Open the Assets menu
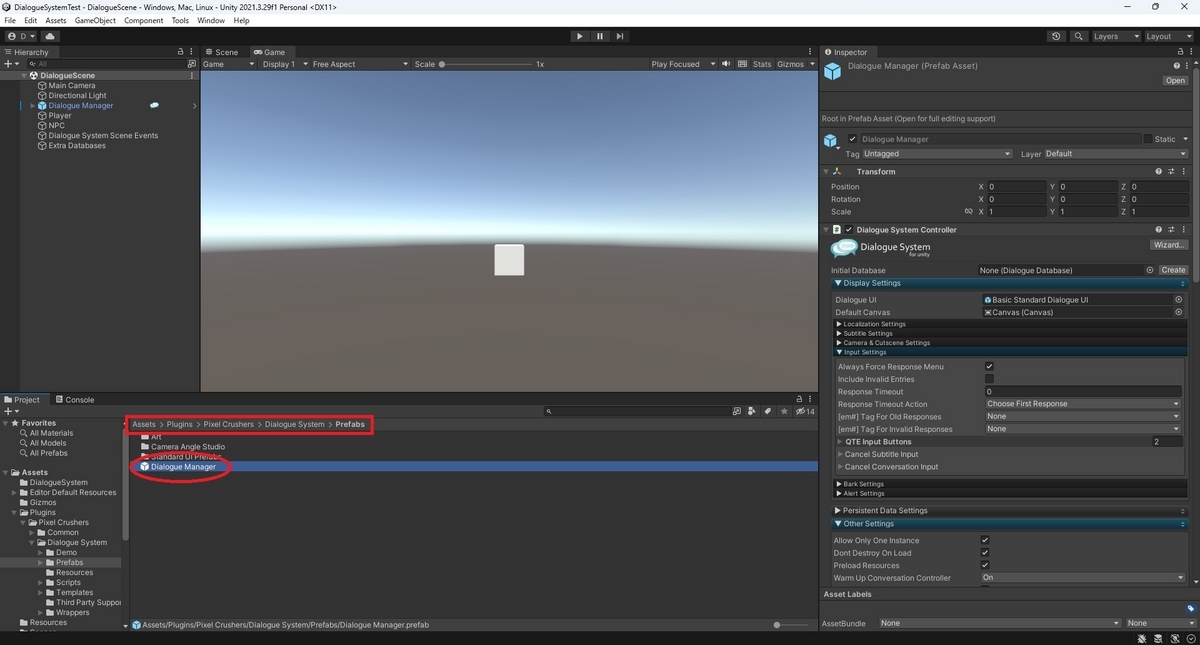This screenshot has height=645, width=1200. (x=56, y=20)
